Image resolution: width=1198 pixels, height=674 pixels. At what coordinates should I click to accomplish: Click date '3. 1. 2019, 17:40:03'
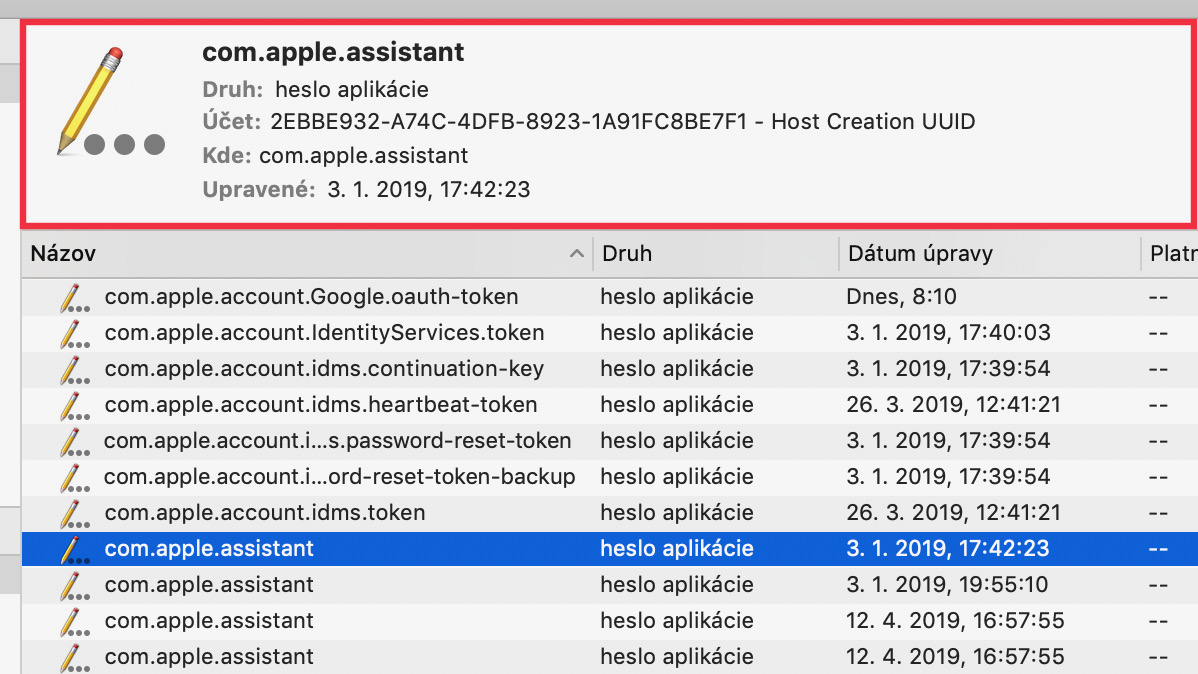coord(948,332)
